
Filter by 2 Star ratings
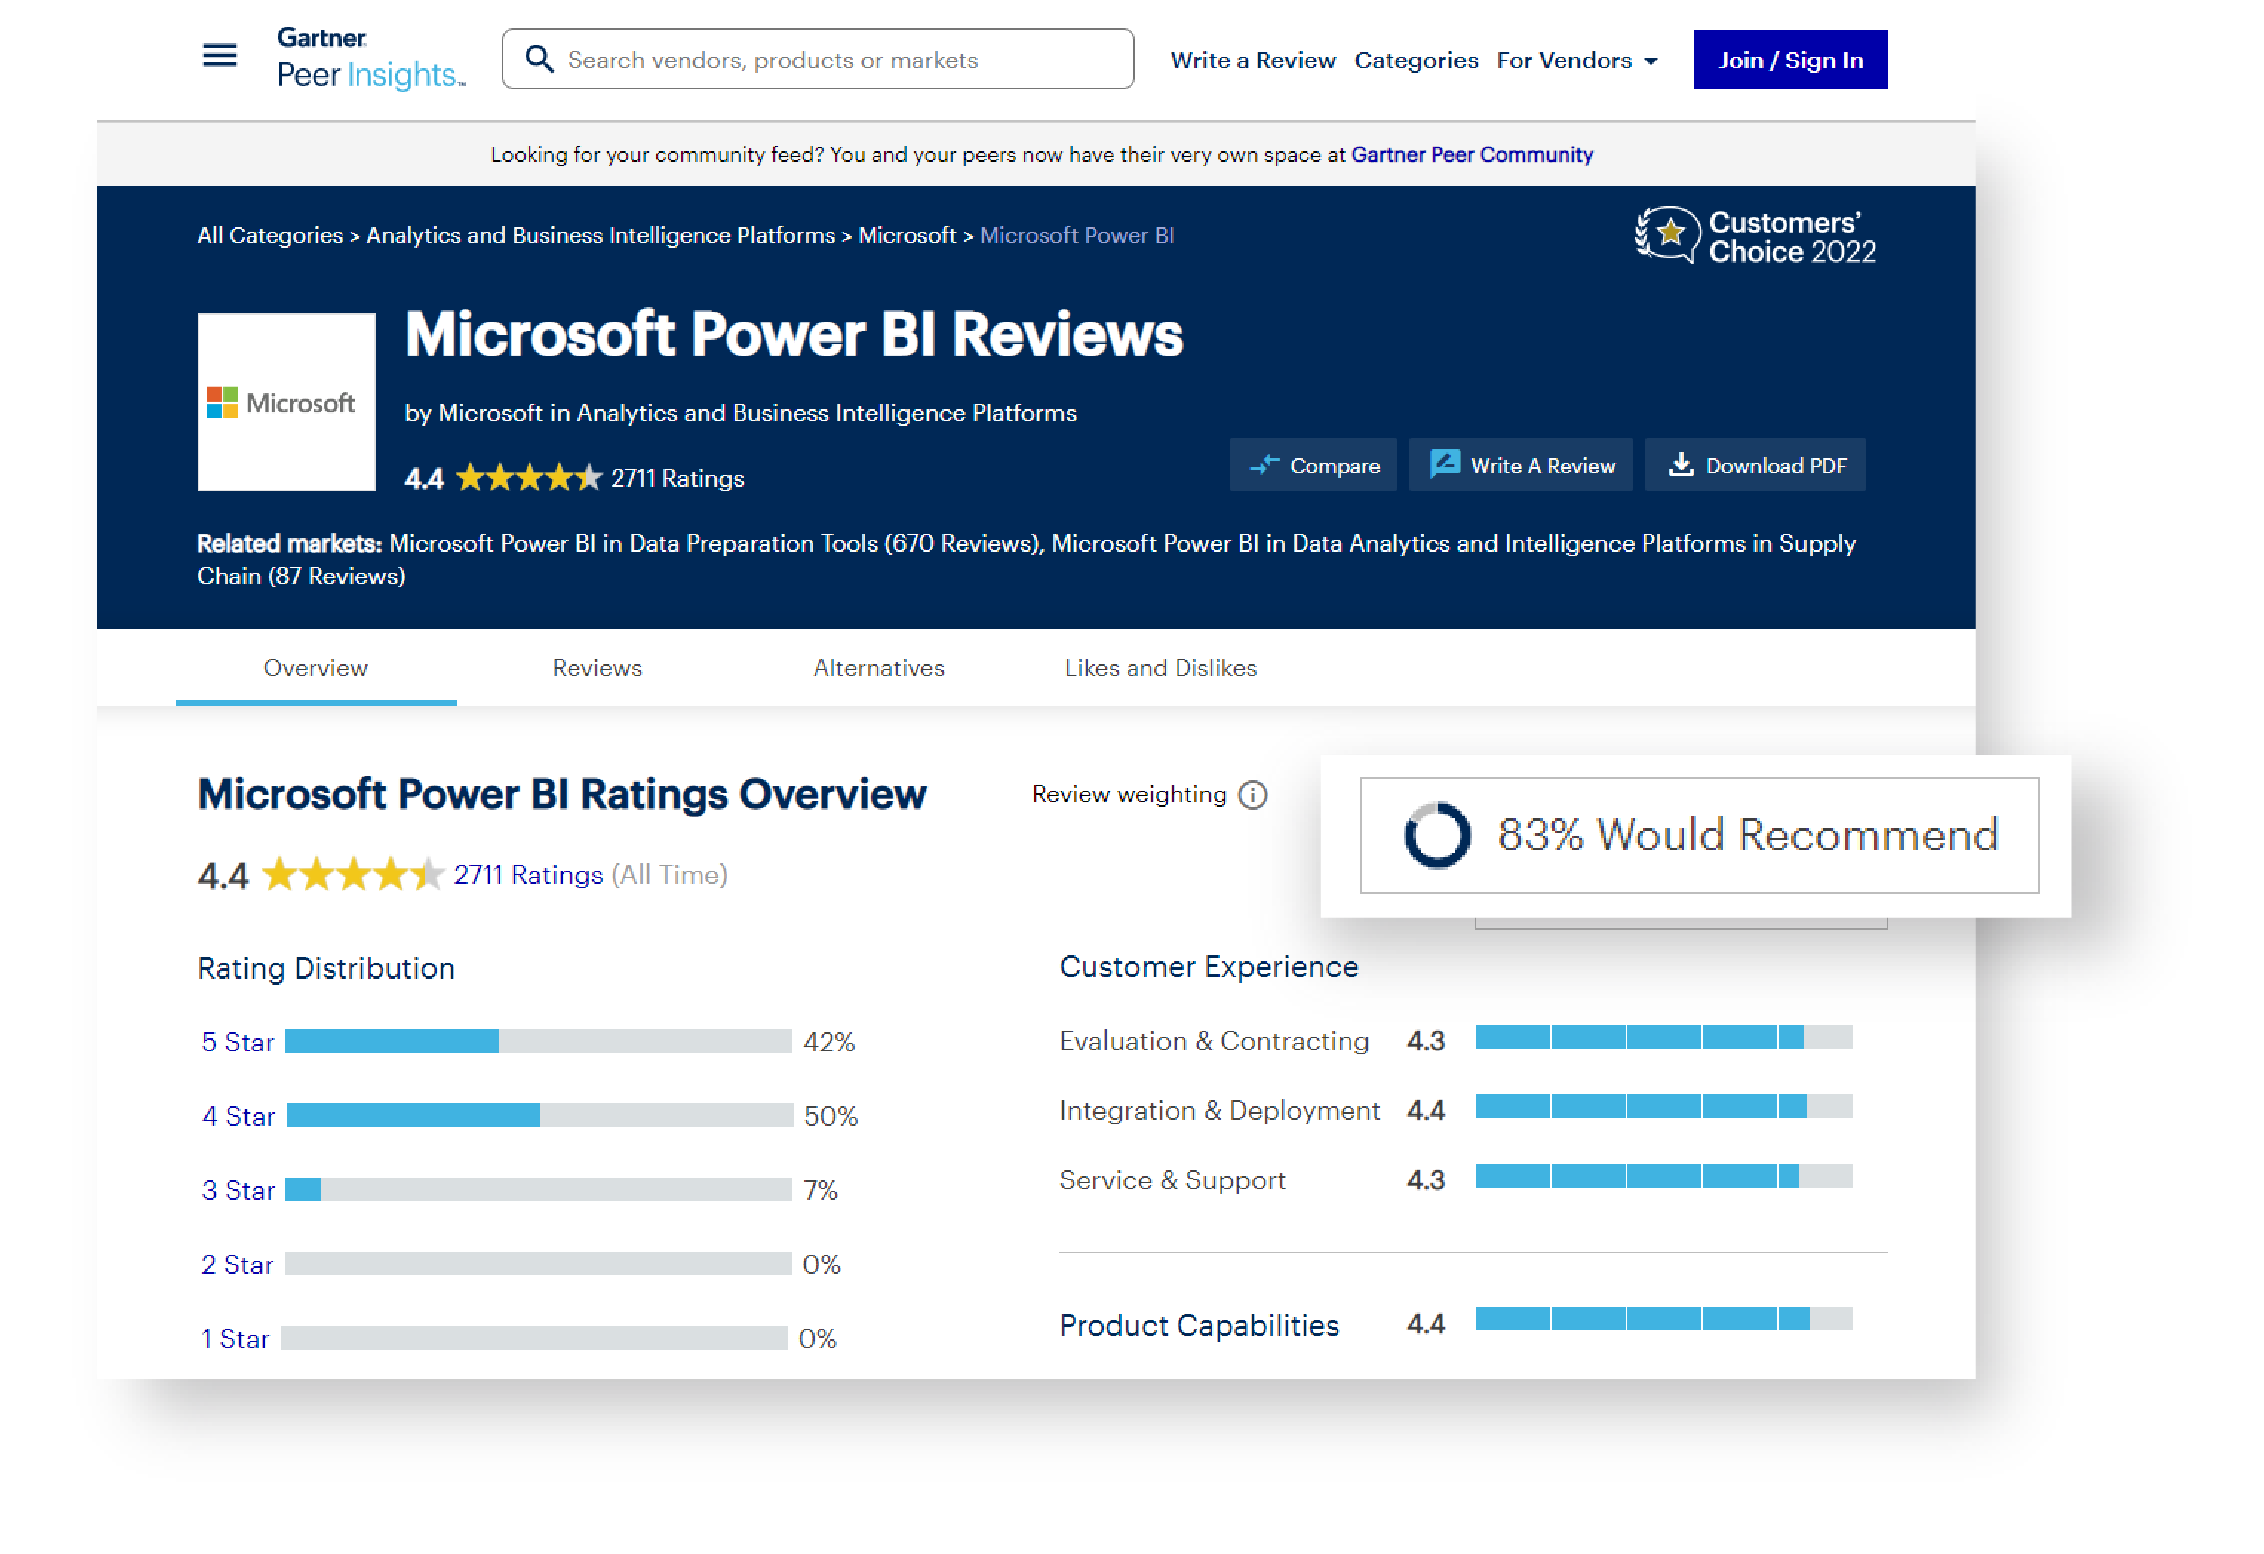(237, 1265)
